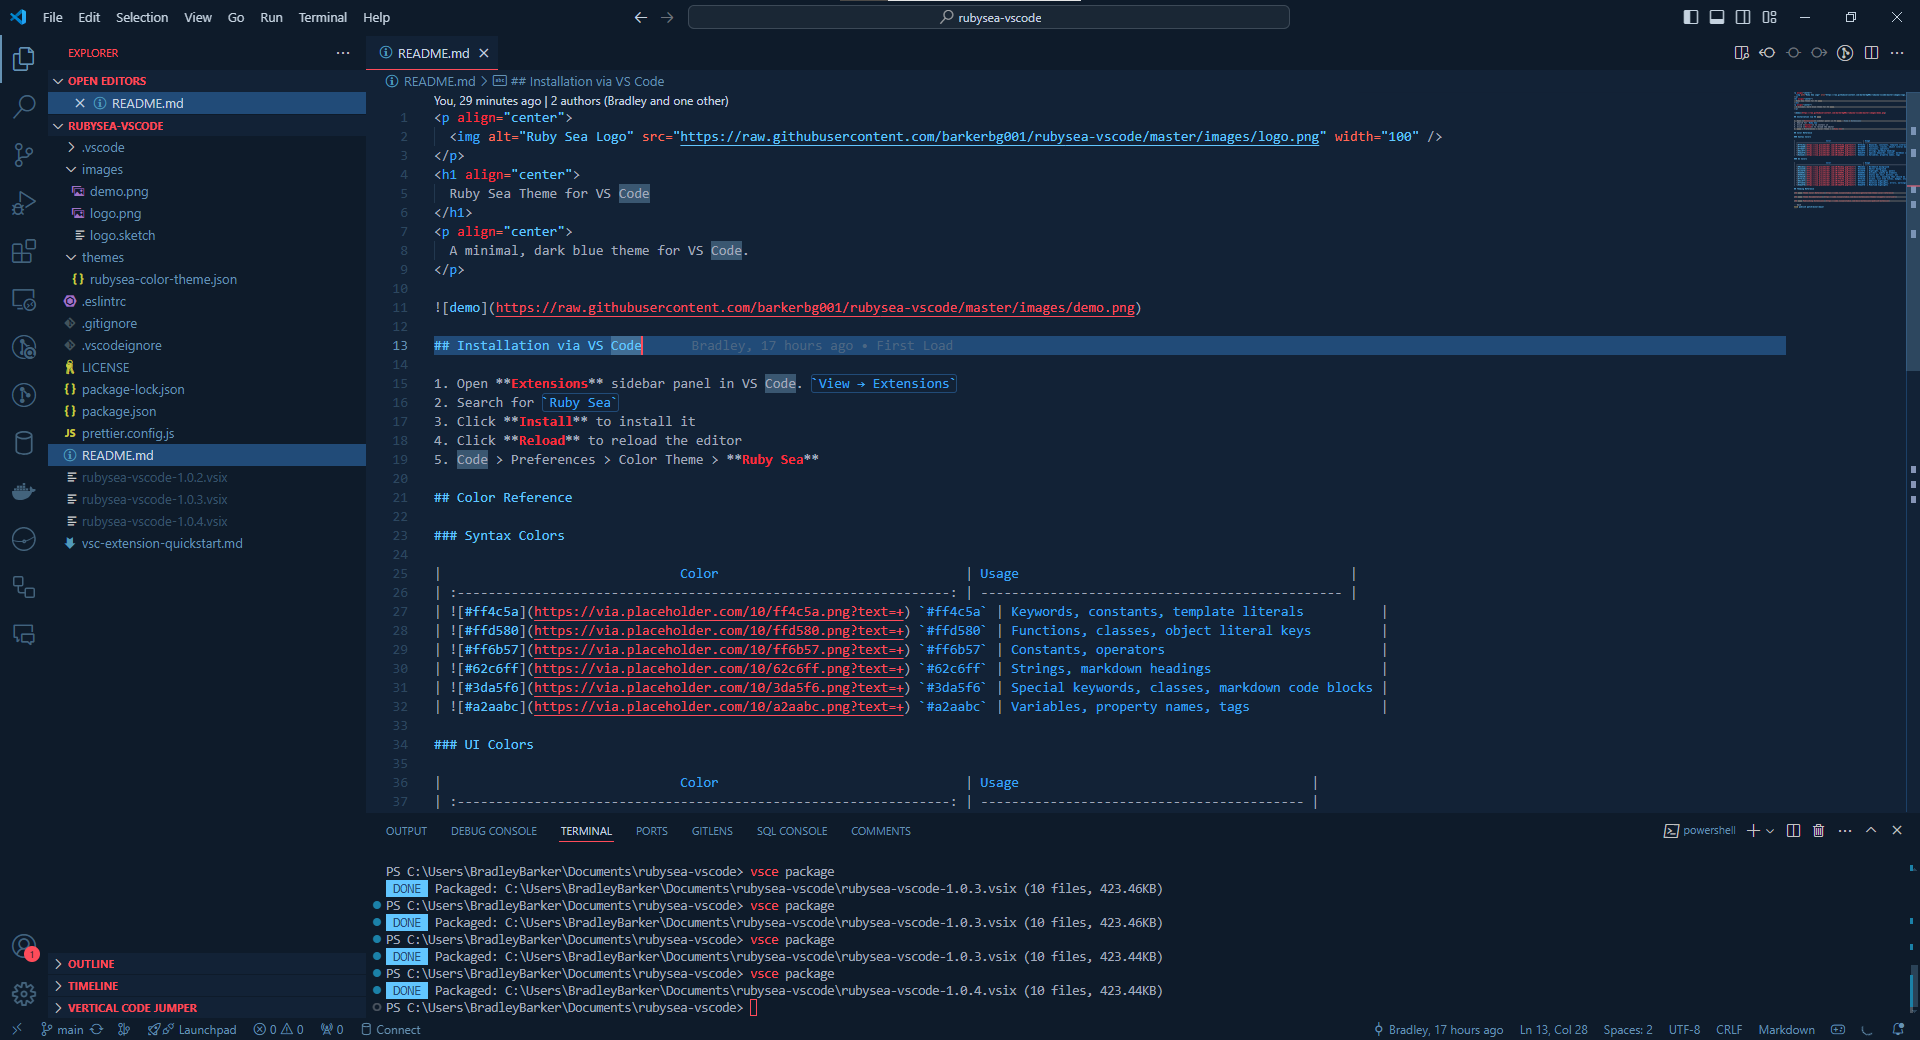Synchronize changes icon next to main branch
The width and height of the screenshot is (1920, 1040).
click(x=97, y=1029)
